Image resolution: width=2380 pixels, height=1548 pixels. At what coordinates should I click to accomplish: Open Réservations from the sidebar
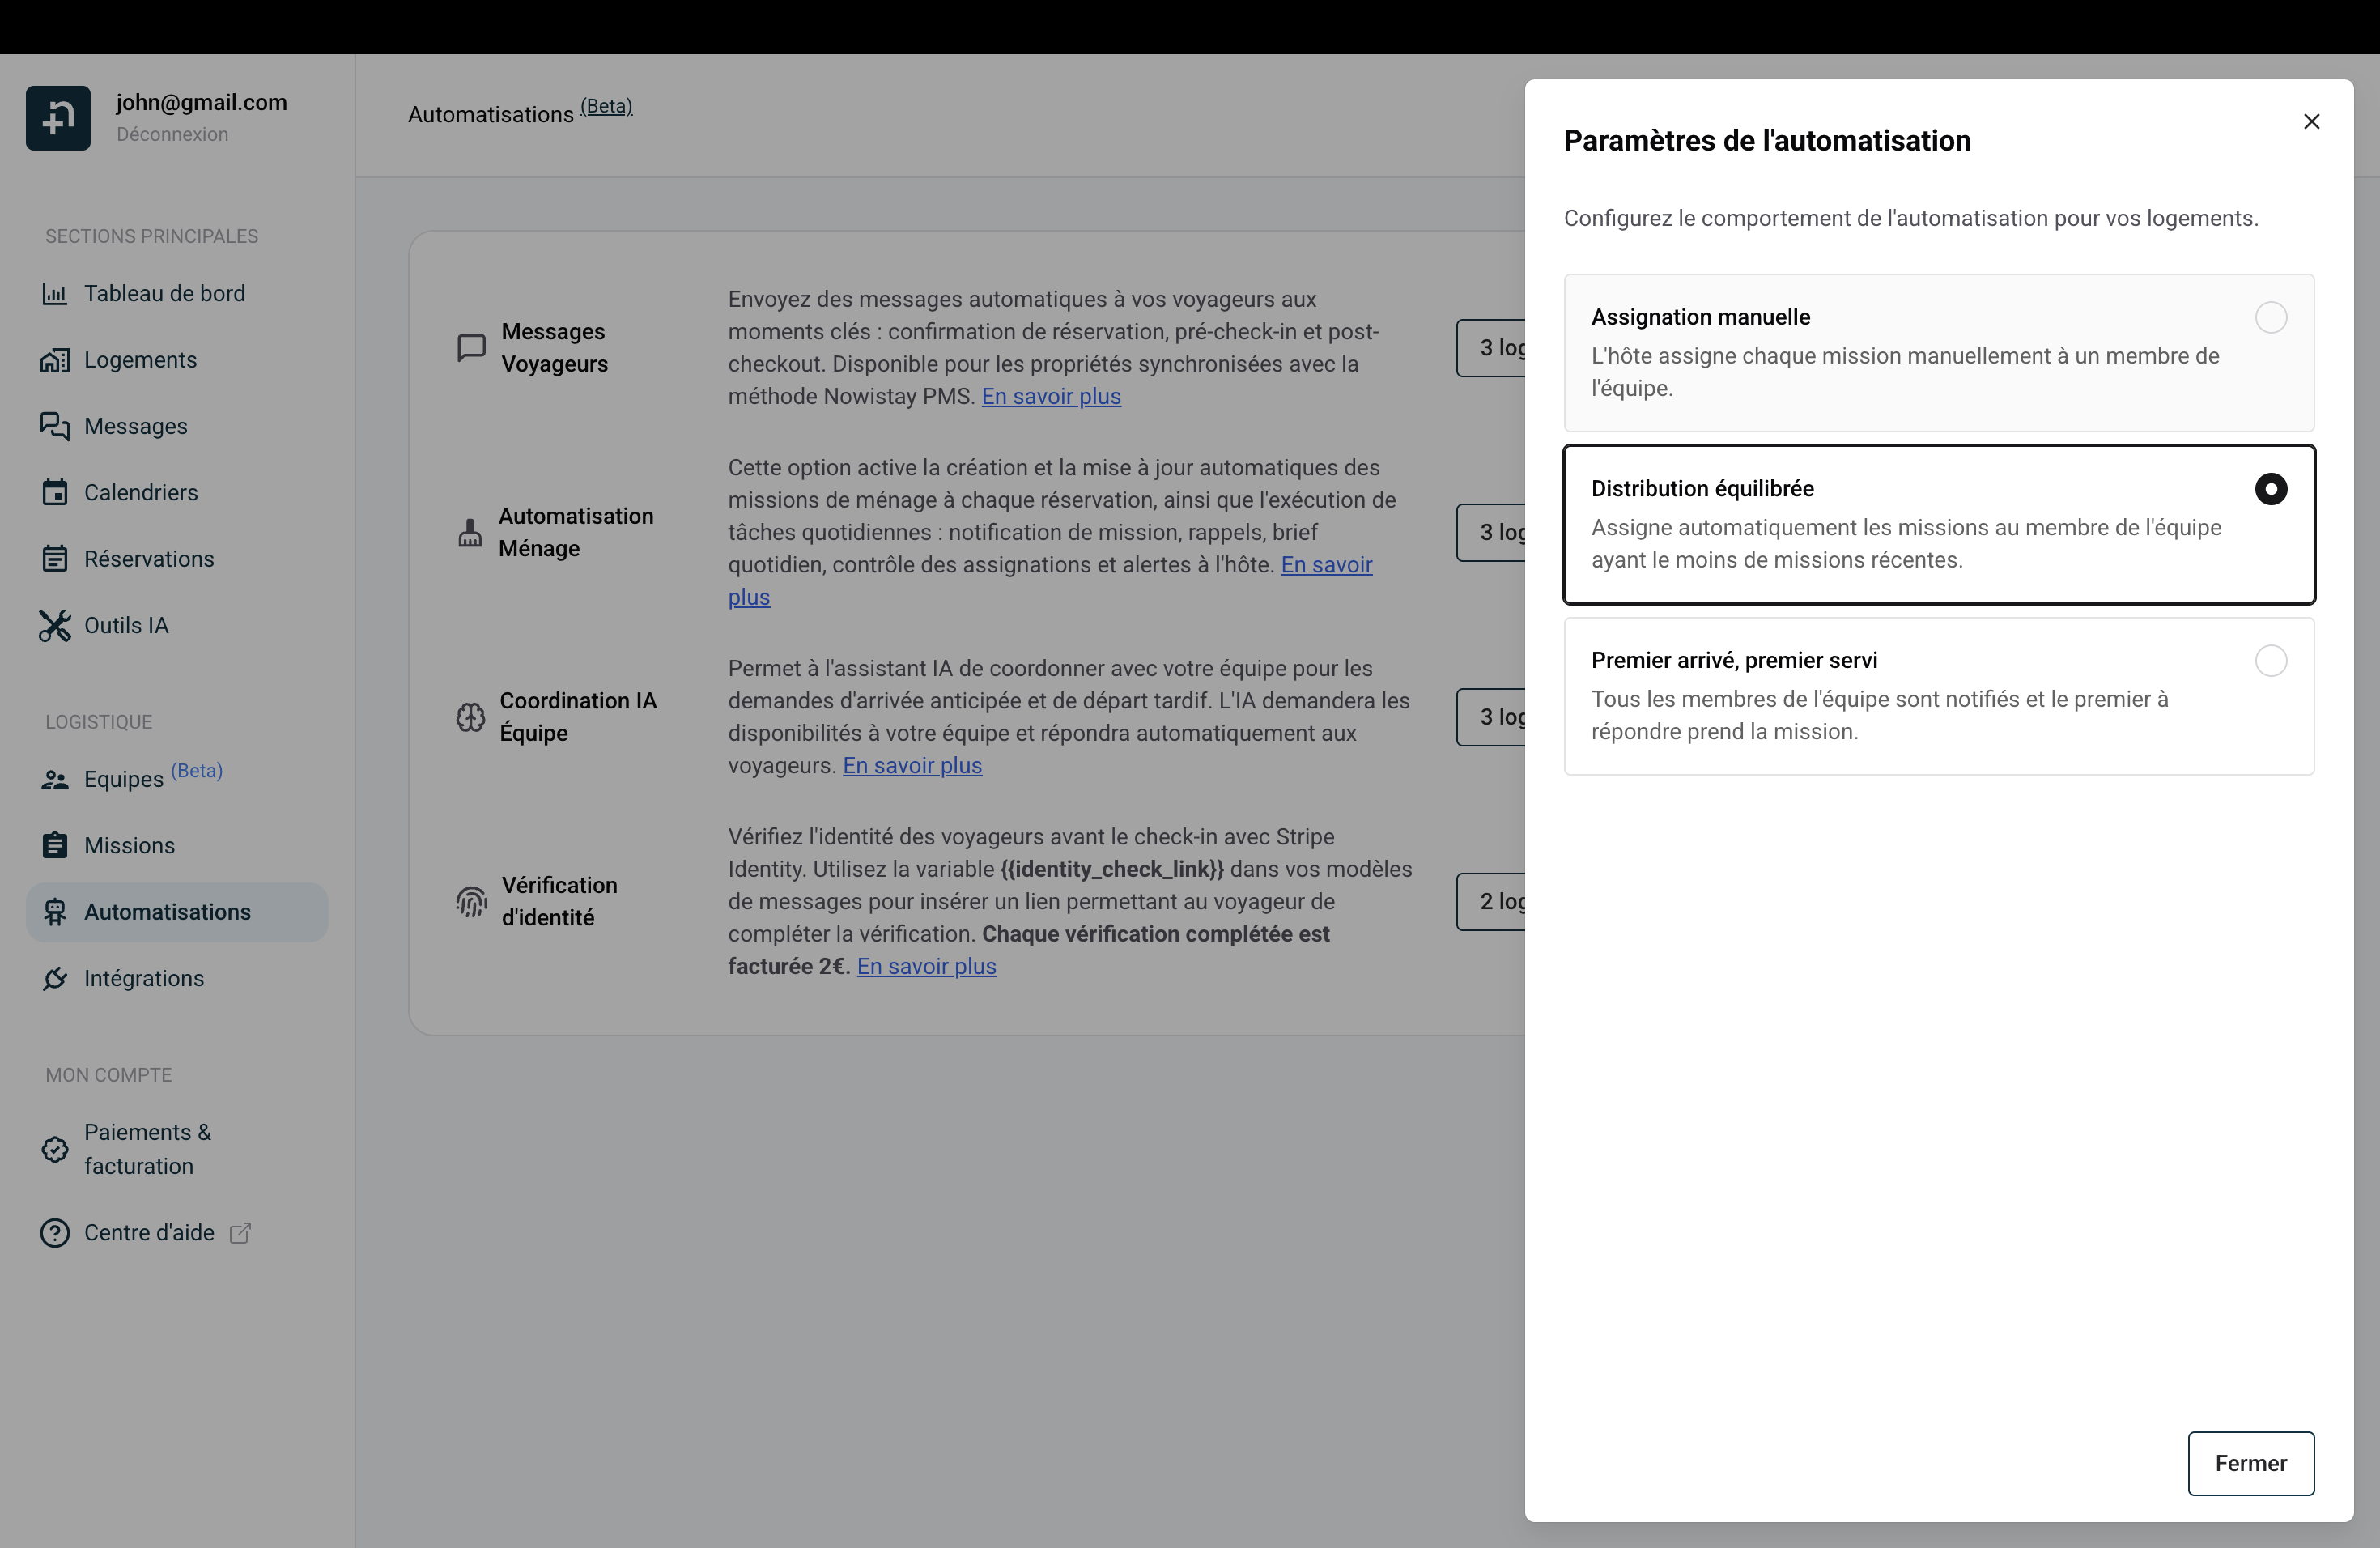point(177,559)
